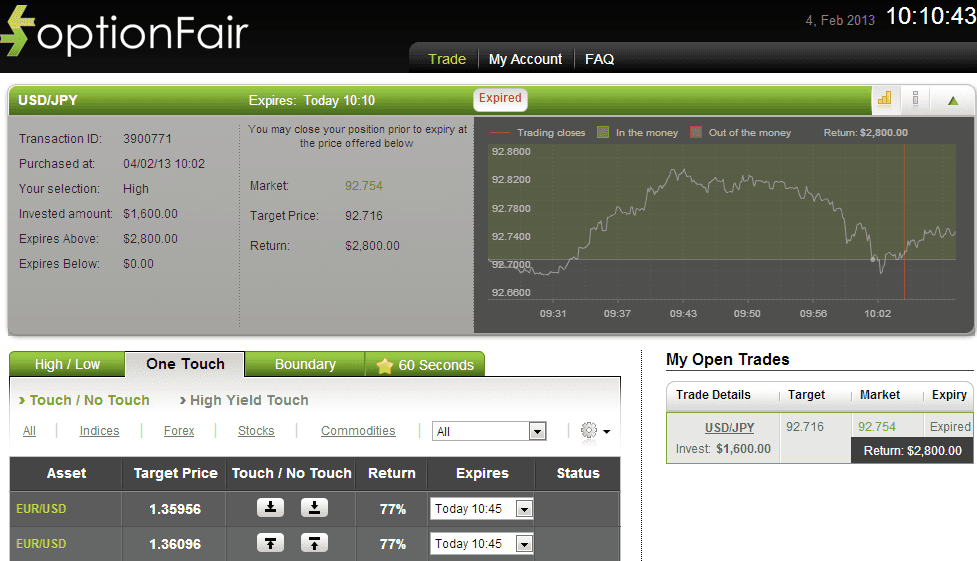Go to the FAQ page
Screen dimensions: 977x561
[599, 59]
